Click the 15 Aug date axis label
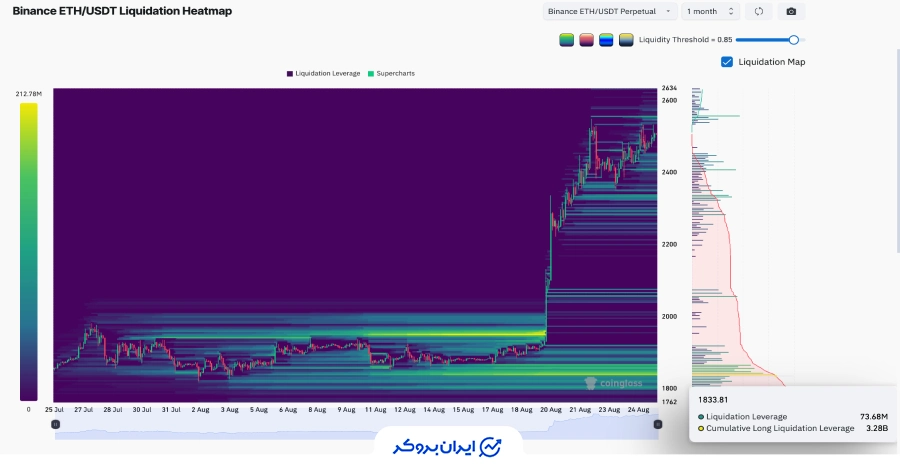The height and width of the screenshot is (471, 900). click(x=463, y=410)
